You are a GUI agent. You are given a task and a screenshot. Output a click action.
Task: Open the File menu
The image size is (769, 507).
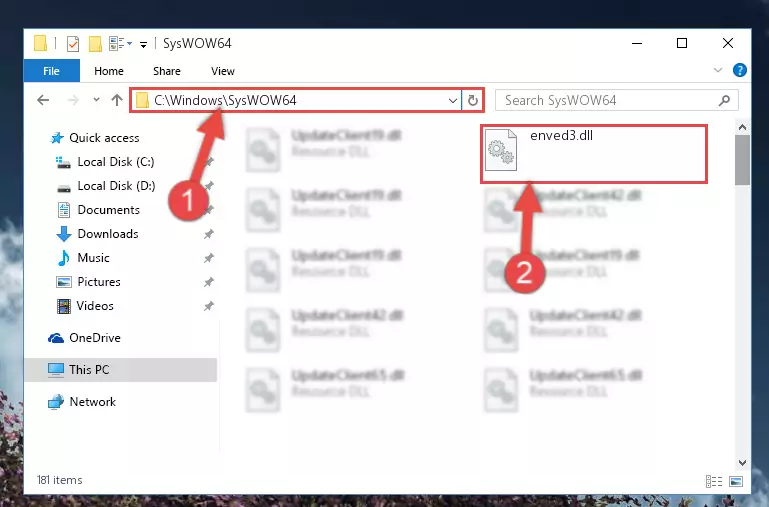pos(51,71)
